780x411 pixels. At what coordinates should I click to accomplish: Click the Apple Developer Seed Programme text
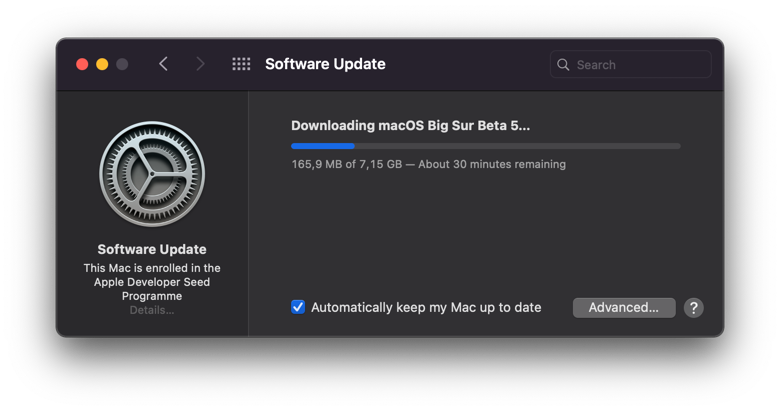pos(152,282)
